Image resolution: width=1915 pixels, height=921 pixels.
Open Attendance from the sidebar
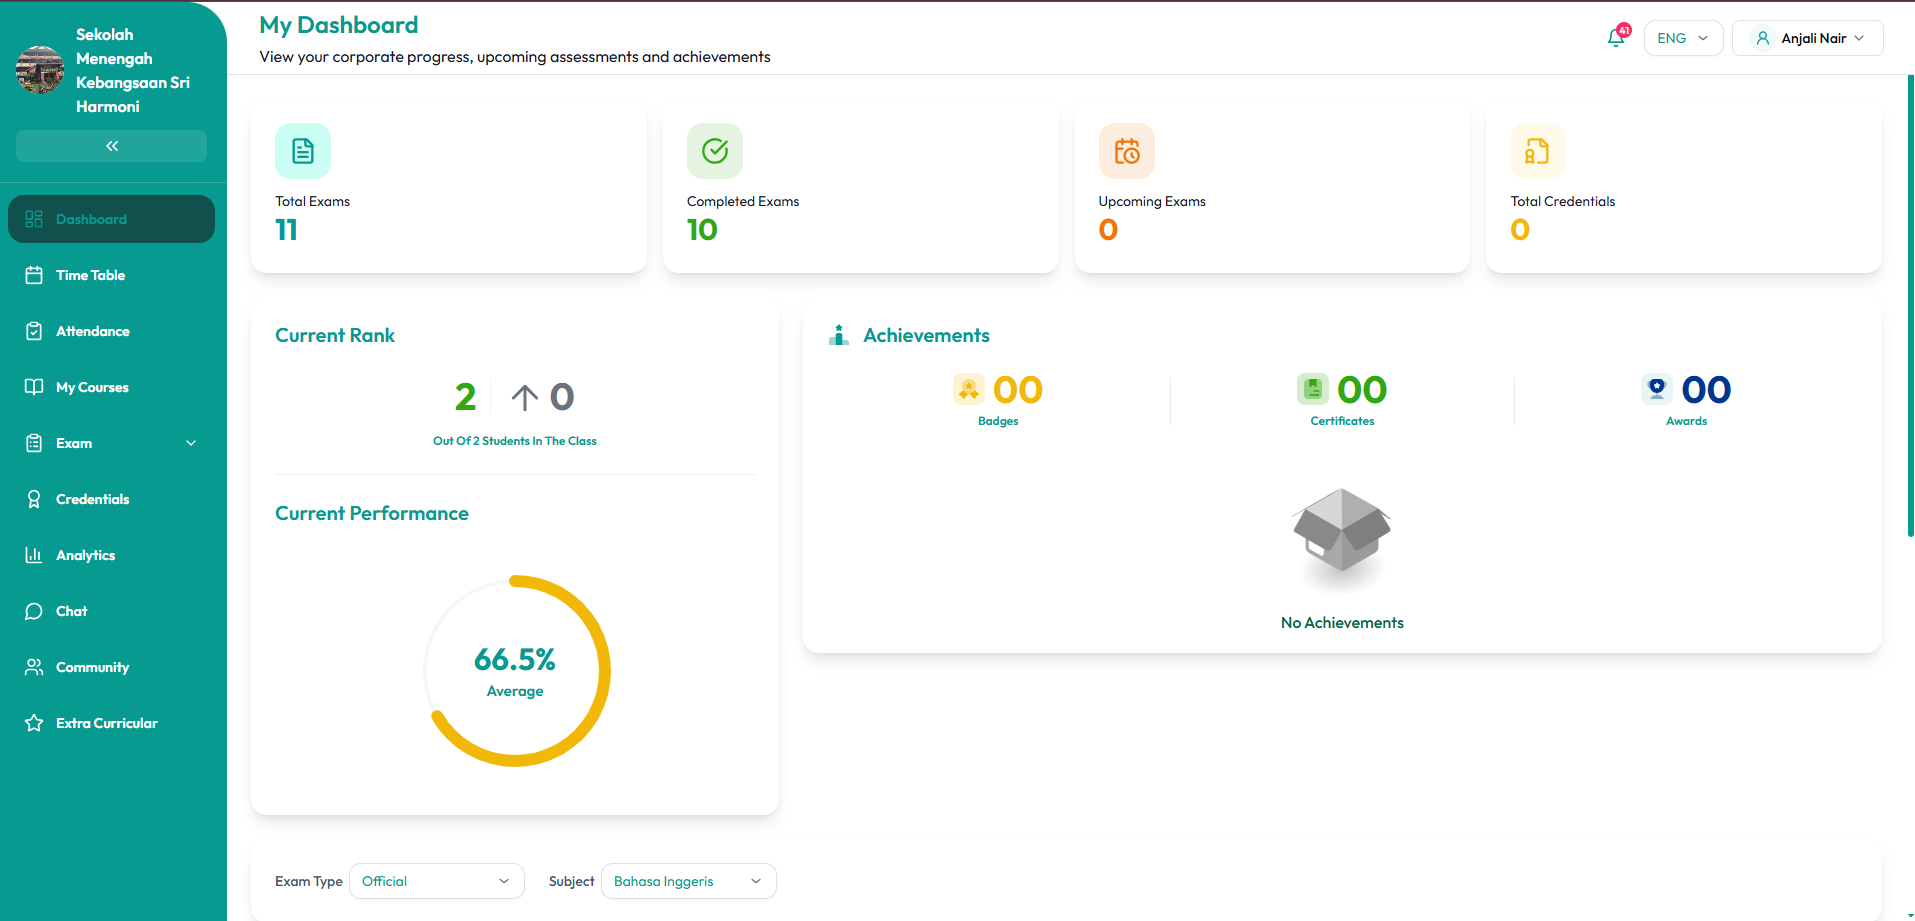pyautogui.click(x=92, y=331)
